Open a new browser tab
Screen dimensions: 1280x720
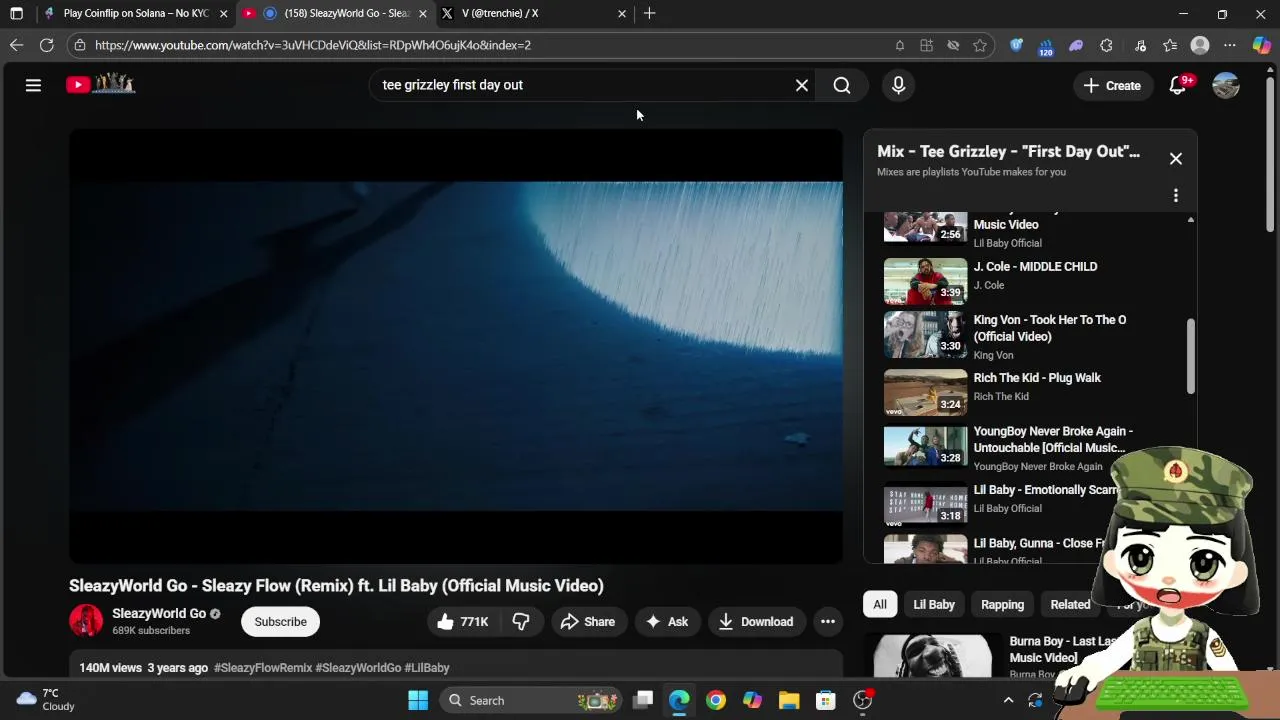[x=649, y=13]
